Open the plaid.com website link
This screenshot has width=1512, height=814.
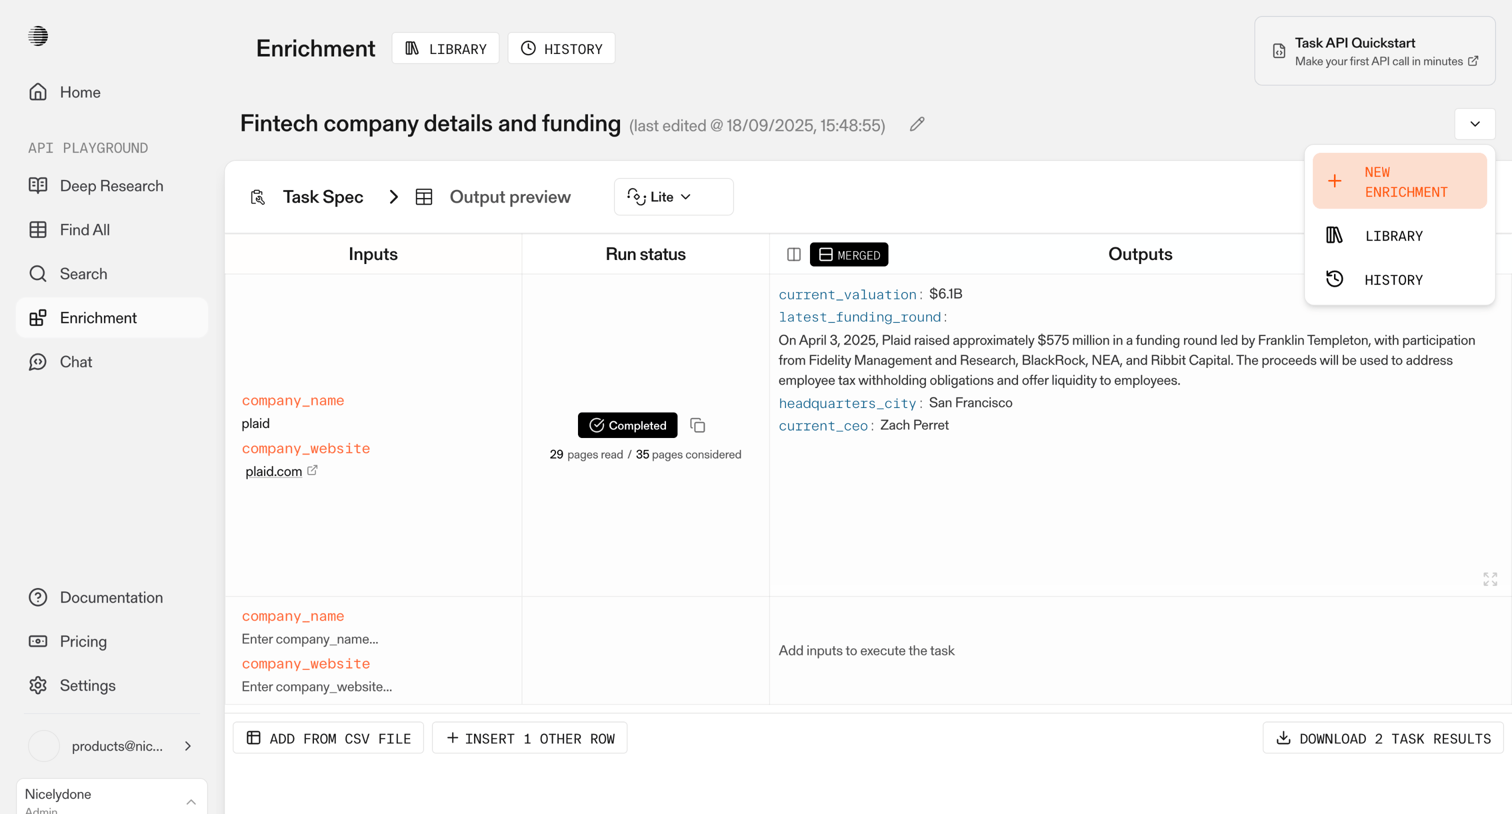274,472
